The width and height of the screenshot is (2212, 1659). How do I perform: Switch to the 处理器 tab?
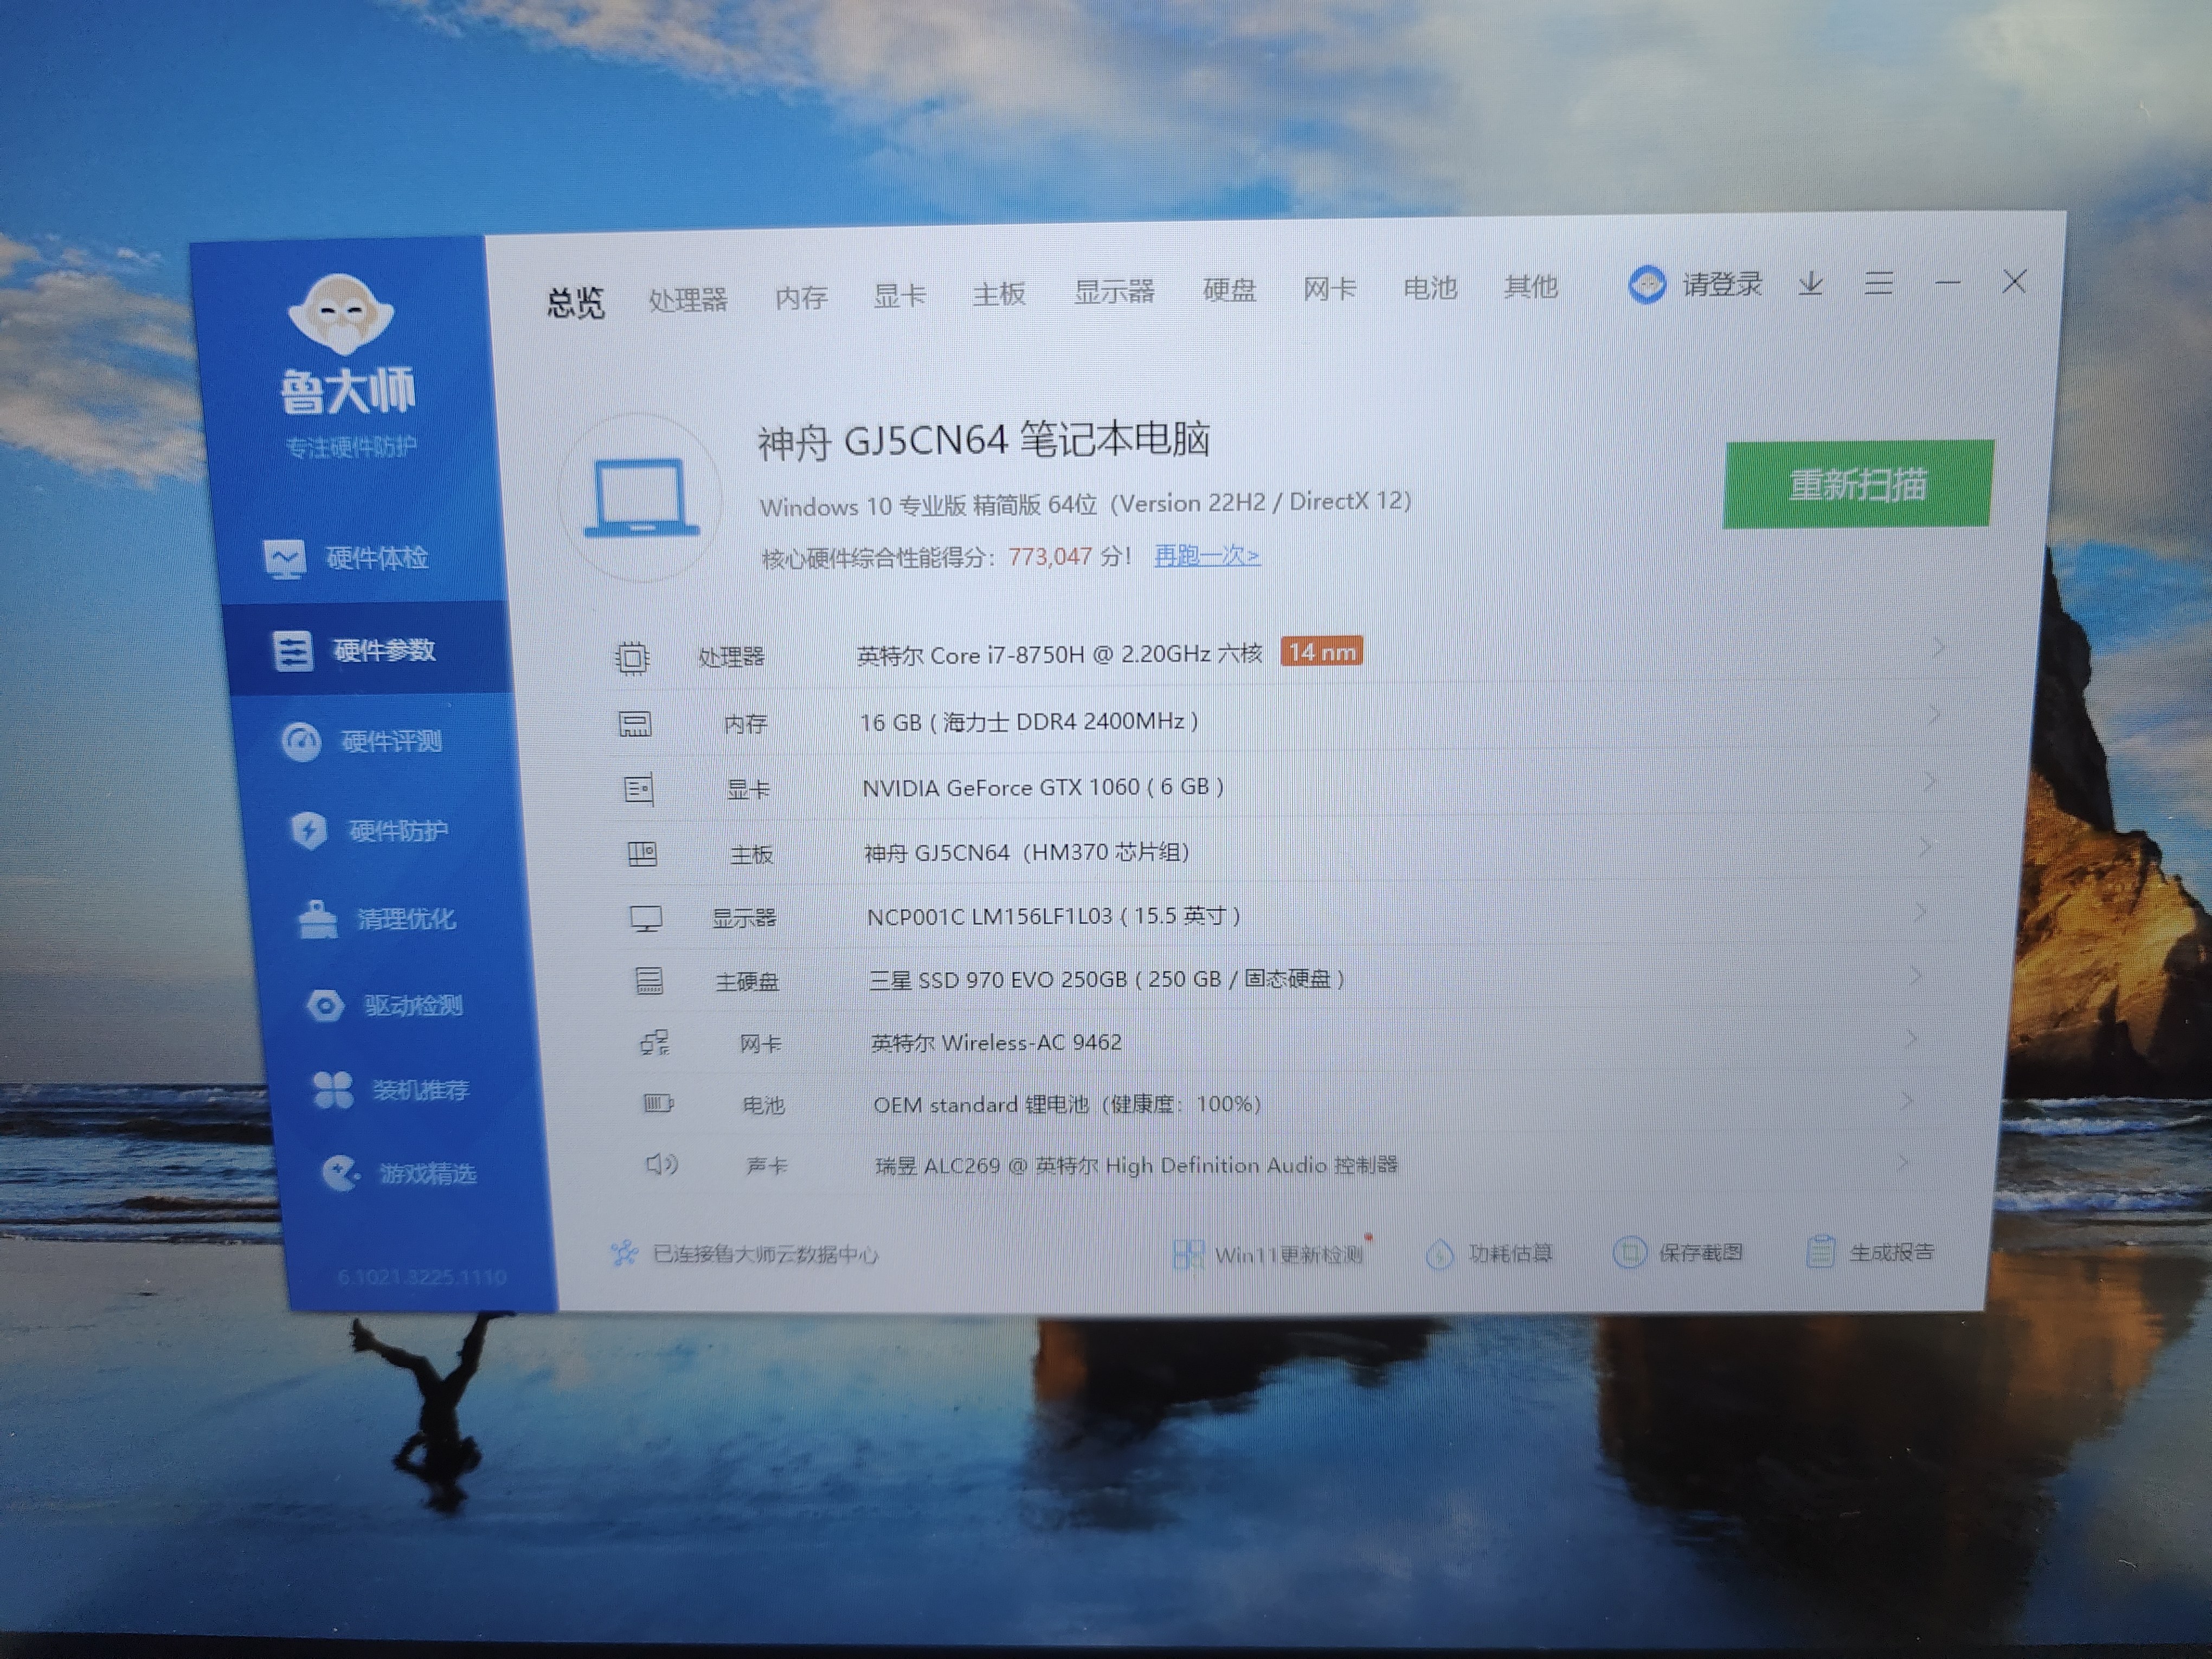(687, 299)
